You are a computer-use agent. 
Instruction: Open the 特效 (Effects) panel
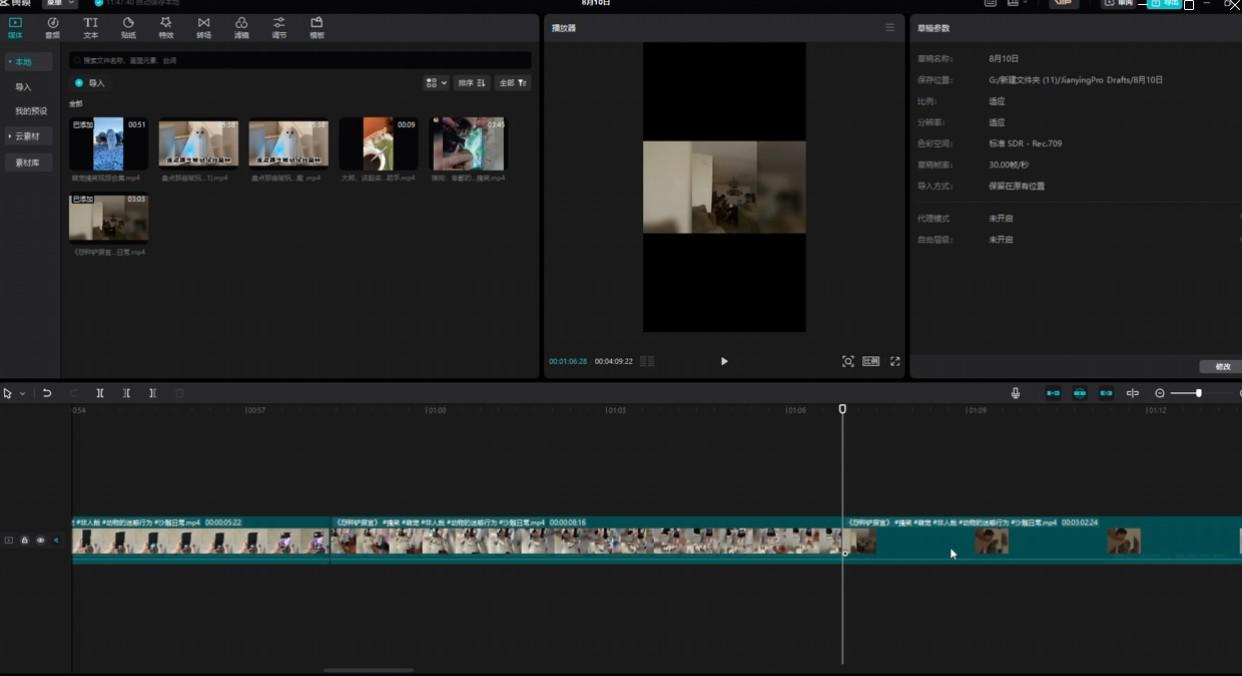tap(166, 27)
